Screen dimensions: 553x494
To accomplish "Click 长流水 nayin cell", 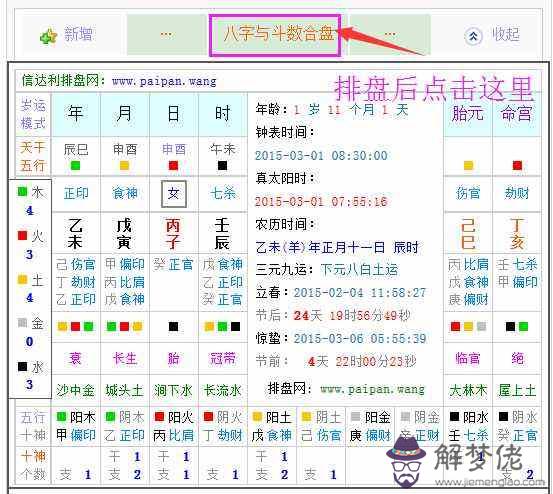I will 223,390.
